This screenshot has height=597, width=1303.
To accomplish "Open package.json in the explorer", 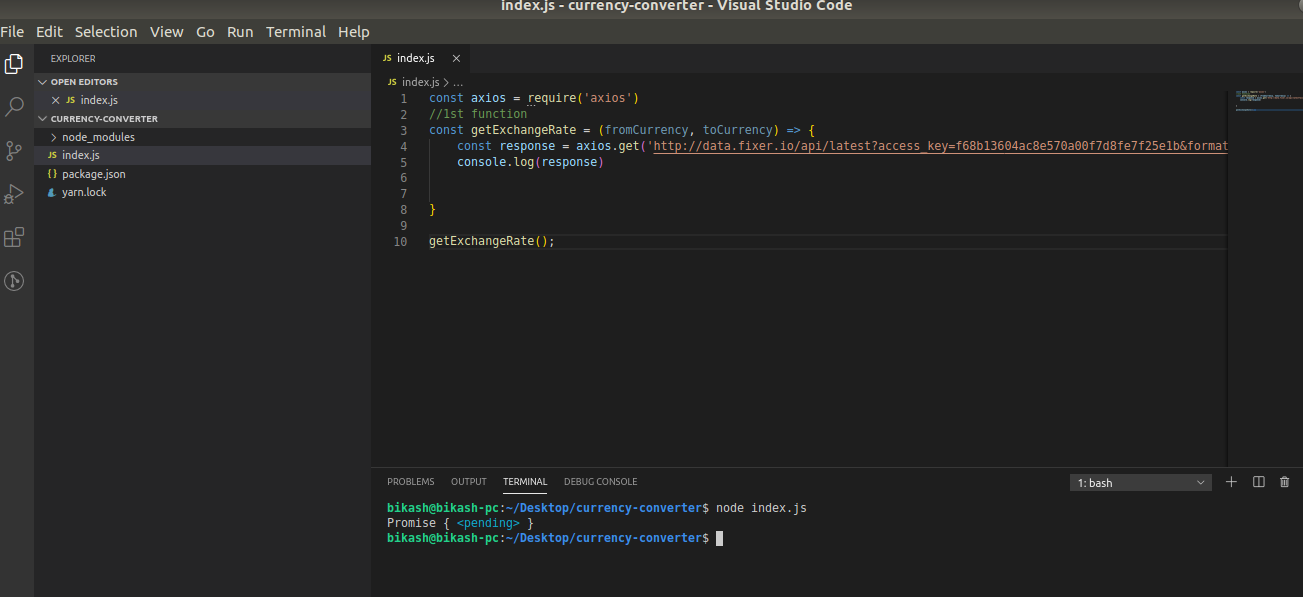I will (x=202, y=174).
